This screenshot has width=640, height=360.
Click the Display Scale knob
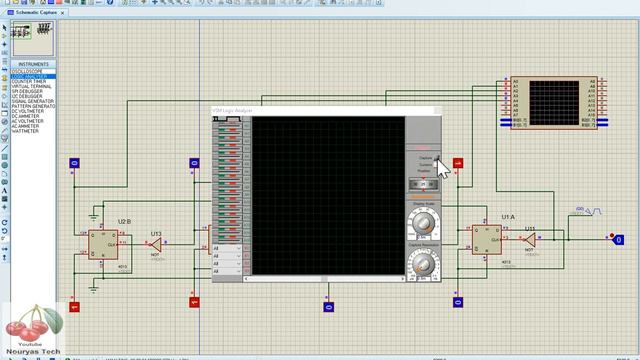point(423,223)
